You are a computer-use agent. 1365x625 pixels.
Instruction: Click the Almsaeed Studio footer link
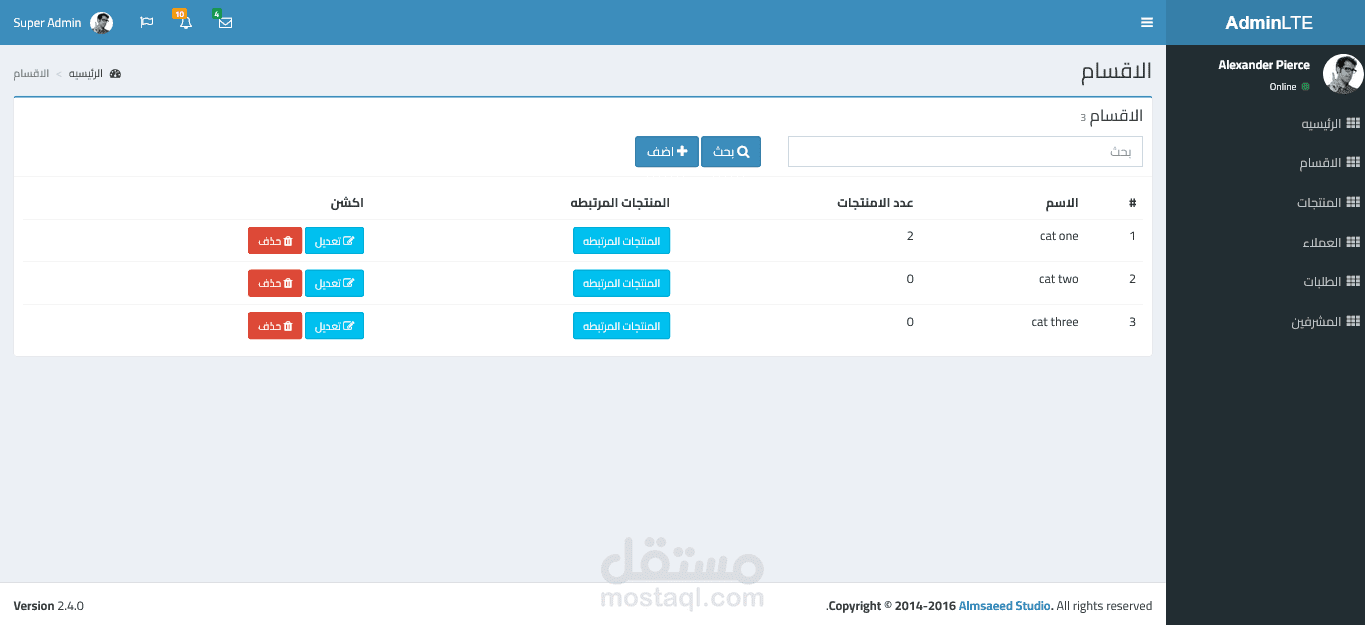(1004, 606)
